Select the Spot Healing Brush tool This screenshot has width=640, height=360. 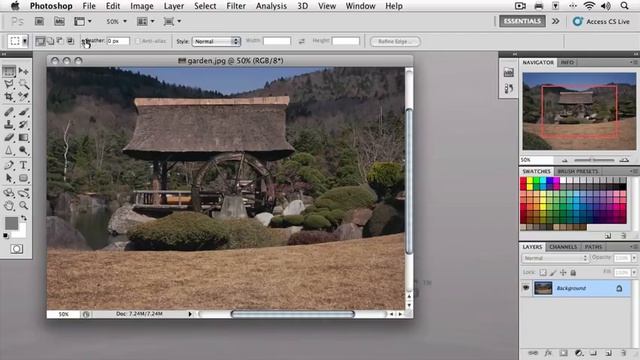9,112
